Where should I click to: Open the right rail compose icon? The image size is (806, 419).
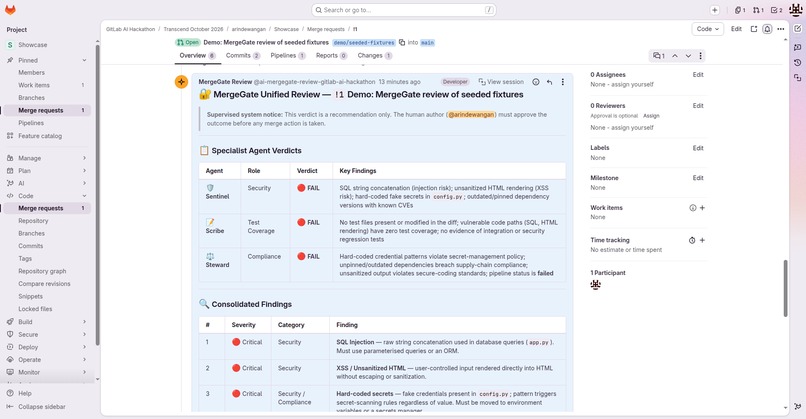click(797, 29)
